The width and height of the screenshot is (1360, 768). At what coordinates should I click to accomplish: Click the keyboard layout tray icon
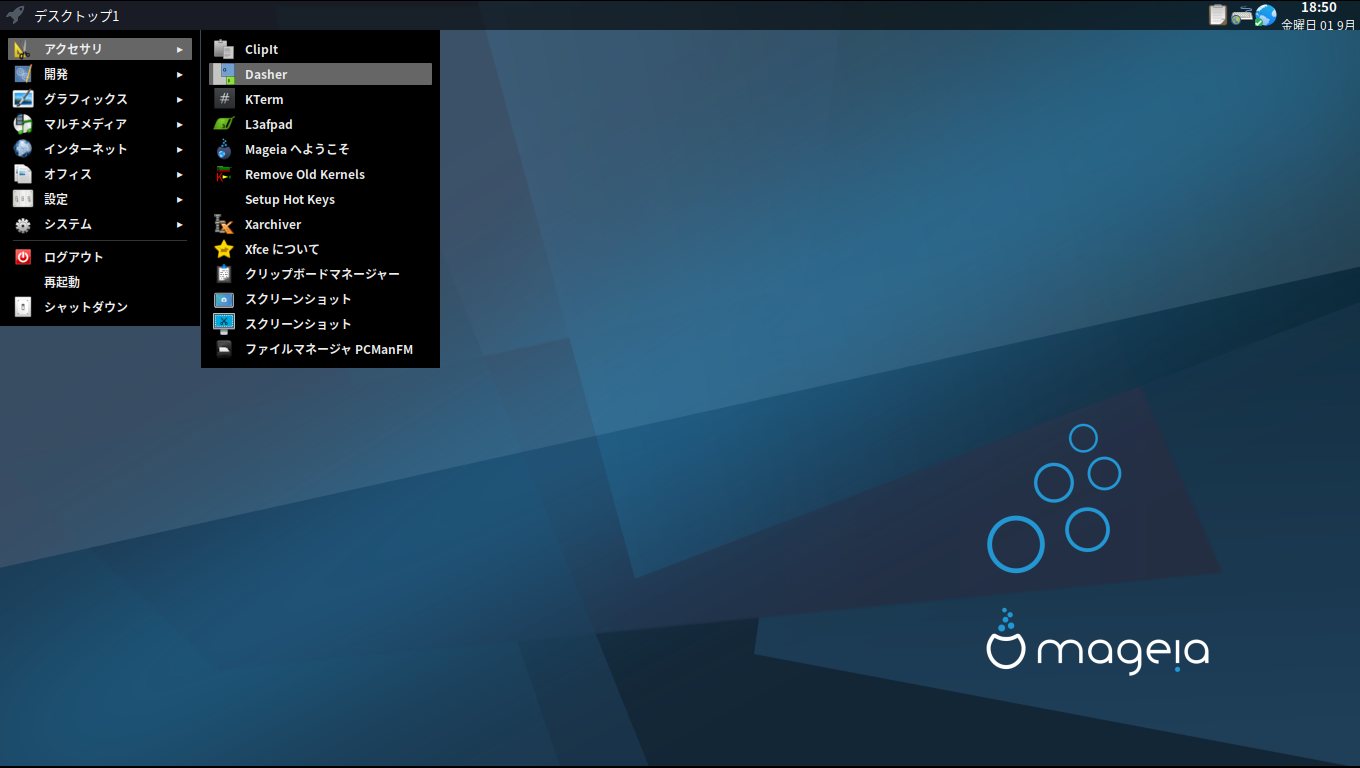[x=1242, y=15]
